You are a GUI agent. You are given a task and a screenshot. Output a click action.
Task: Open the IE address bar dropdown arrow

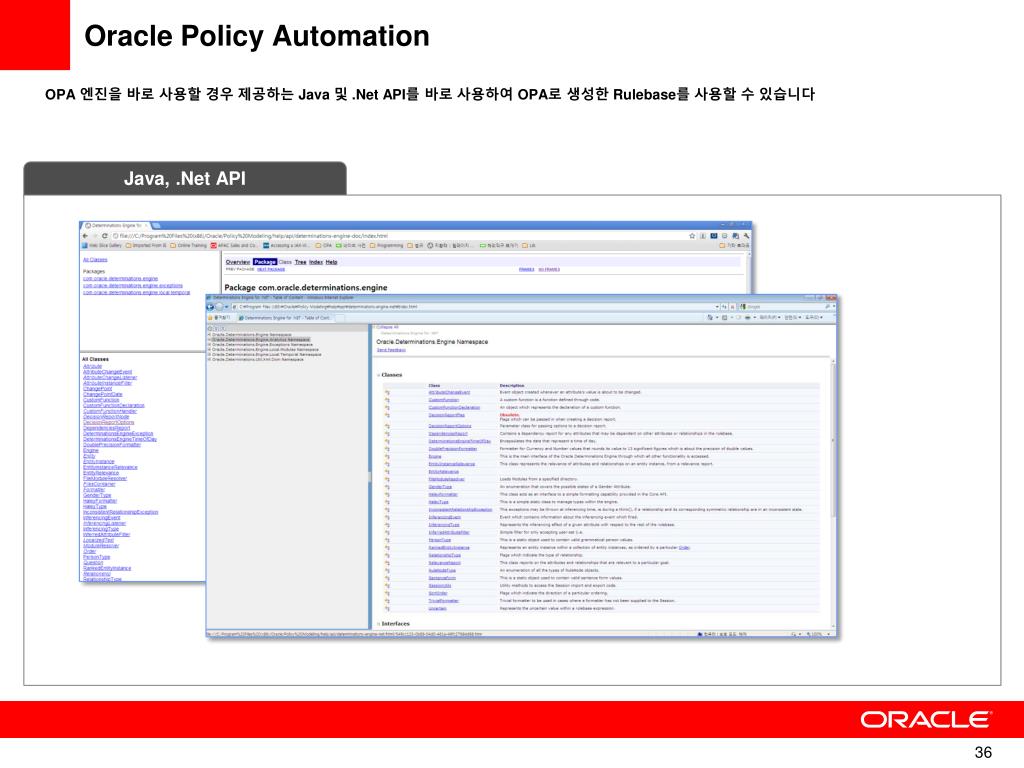[717, 306]
